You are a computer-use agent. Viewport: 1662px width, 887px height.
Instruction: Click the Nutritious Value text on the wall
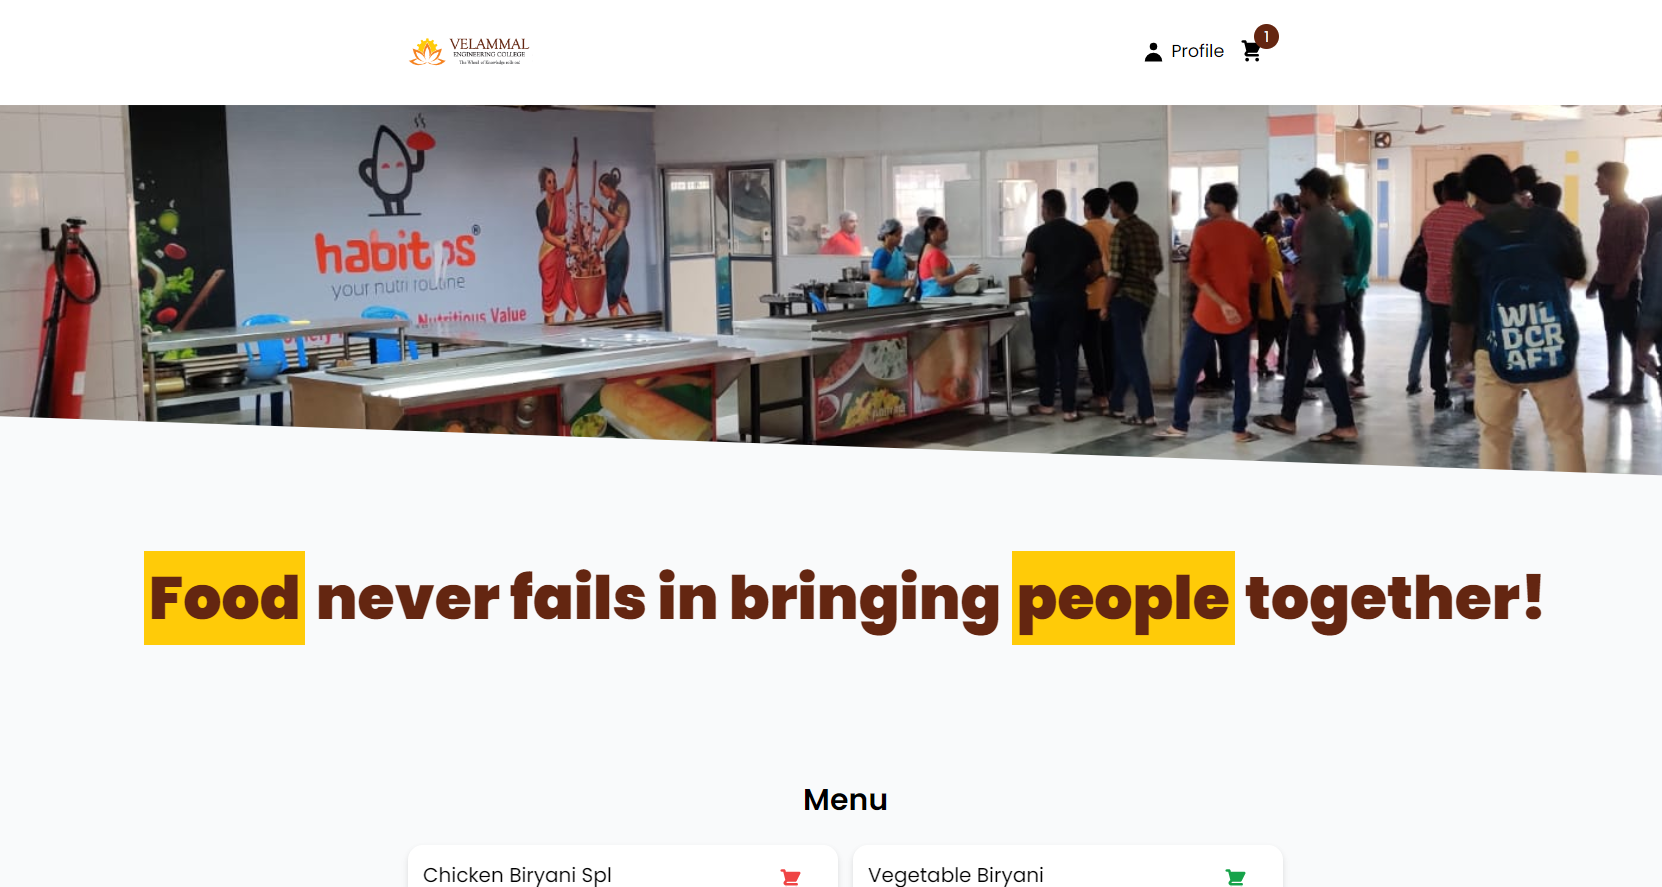(x=472, y=317)
